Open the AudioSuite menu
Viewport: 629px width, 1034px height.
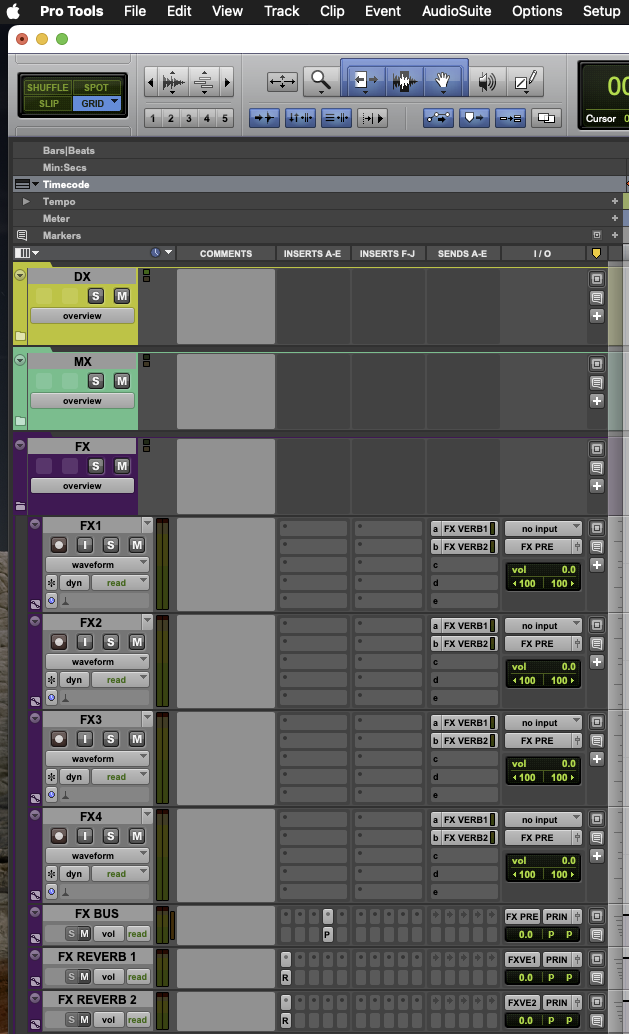pos(456,11)
